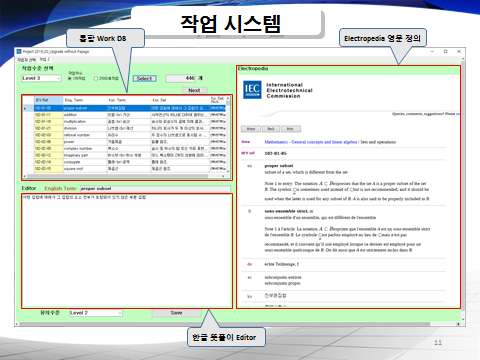Image resolution: width=480 pixels, height=360 pixels.
Task: Switch to the first tab in tab strip
Action: [x=27, y=60]
